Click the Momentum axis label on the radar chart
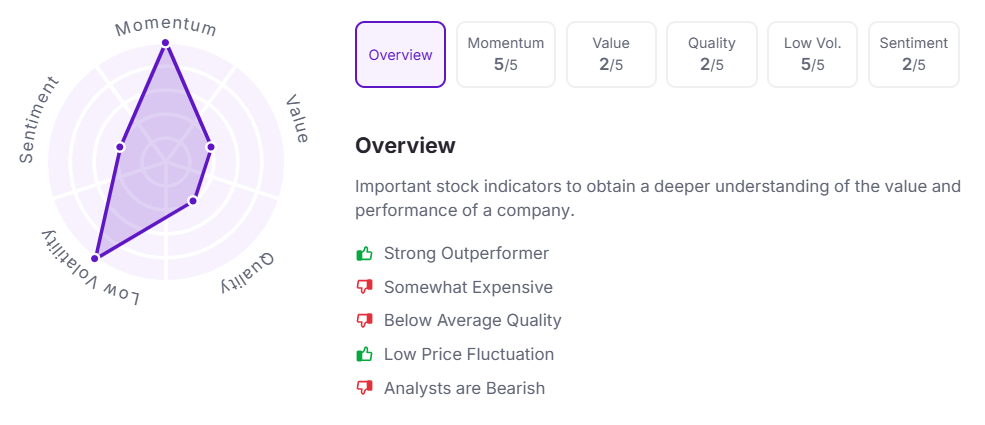Image resolution: width=985 pixels, height=425 pixels. coord(166,24)
